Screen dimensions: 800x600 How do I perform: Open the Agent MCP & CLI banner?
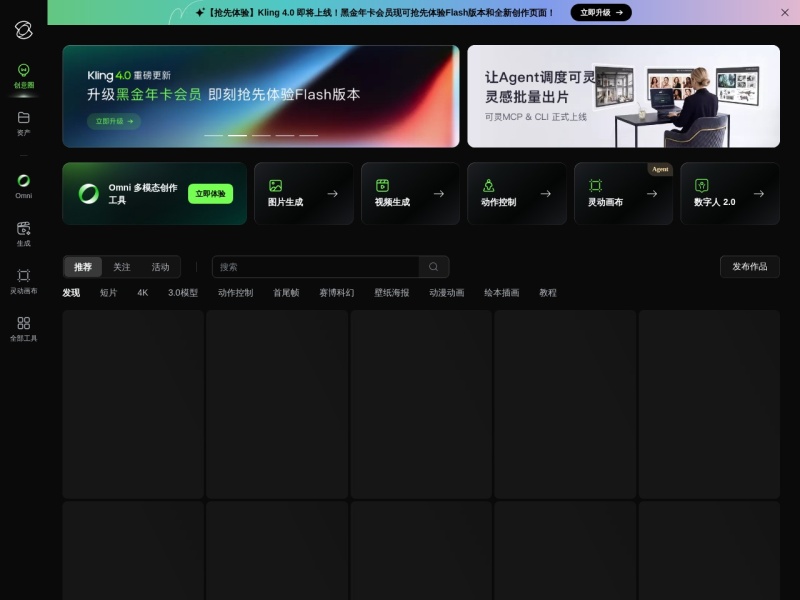[623, 96]
